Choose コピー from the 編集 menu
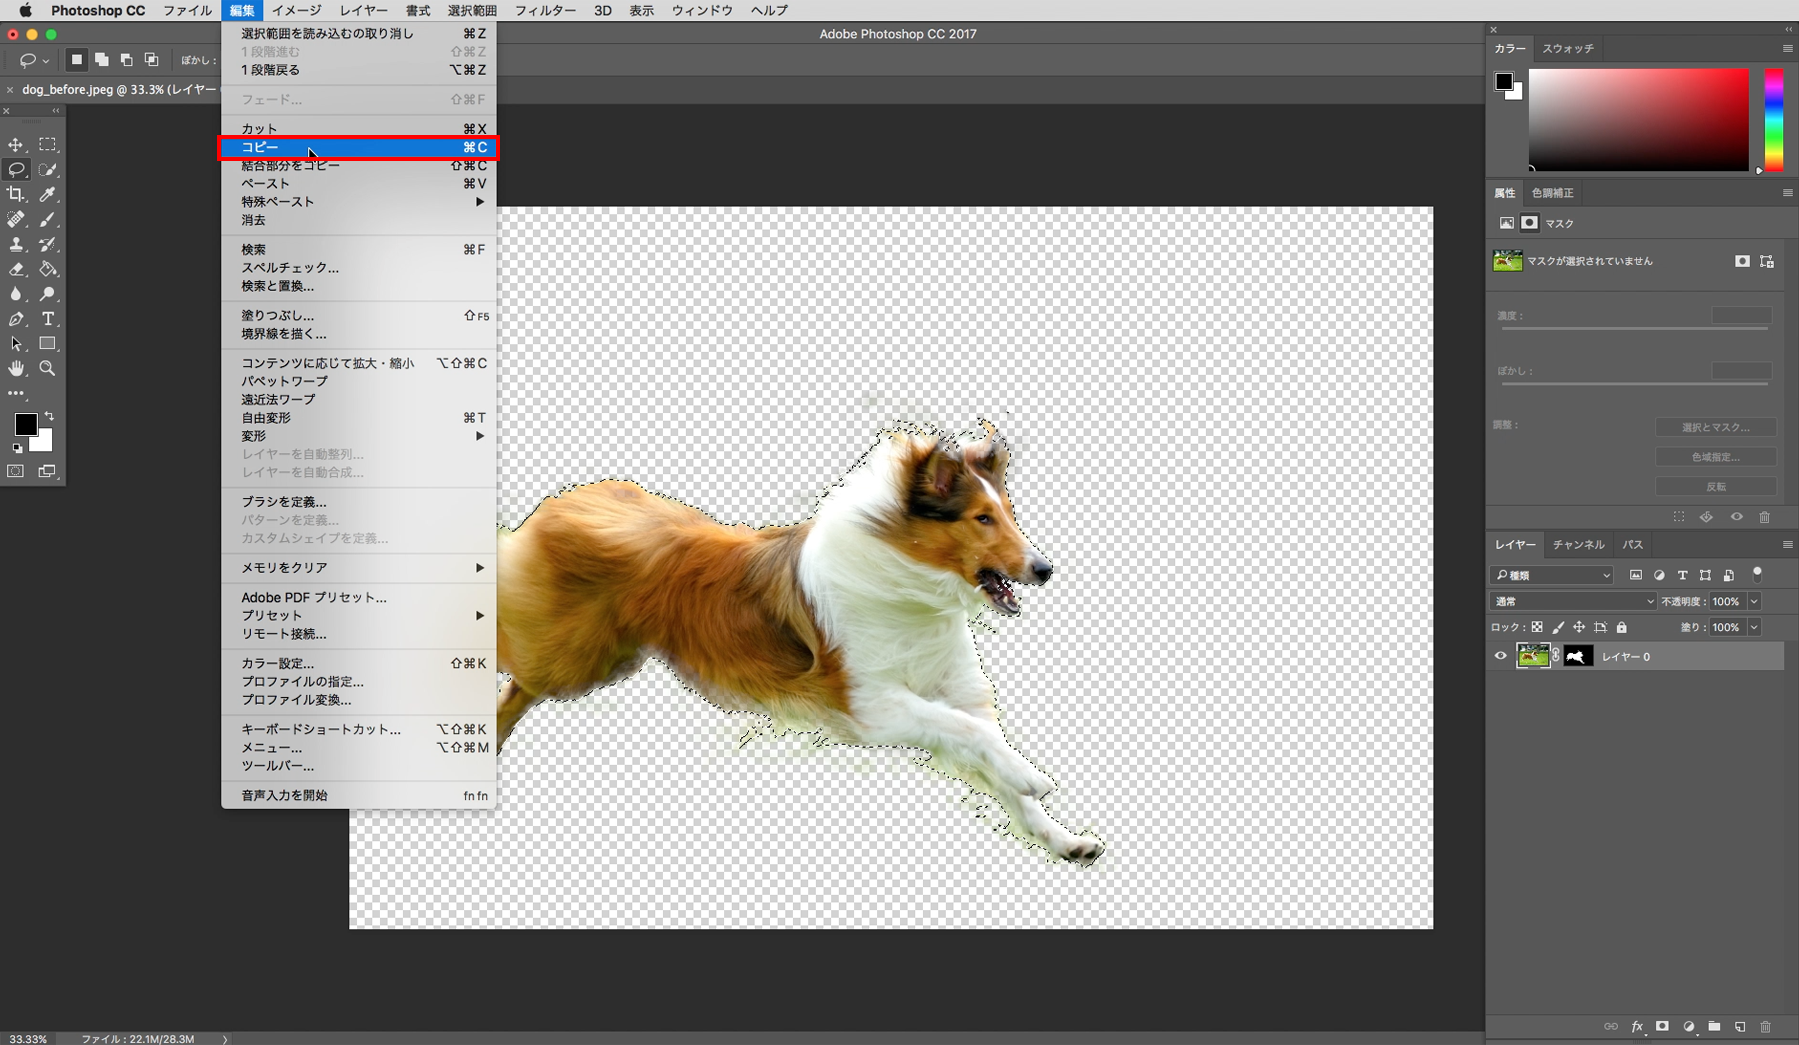Screen dimensions: 1799x1045 coord(300,147)
